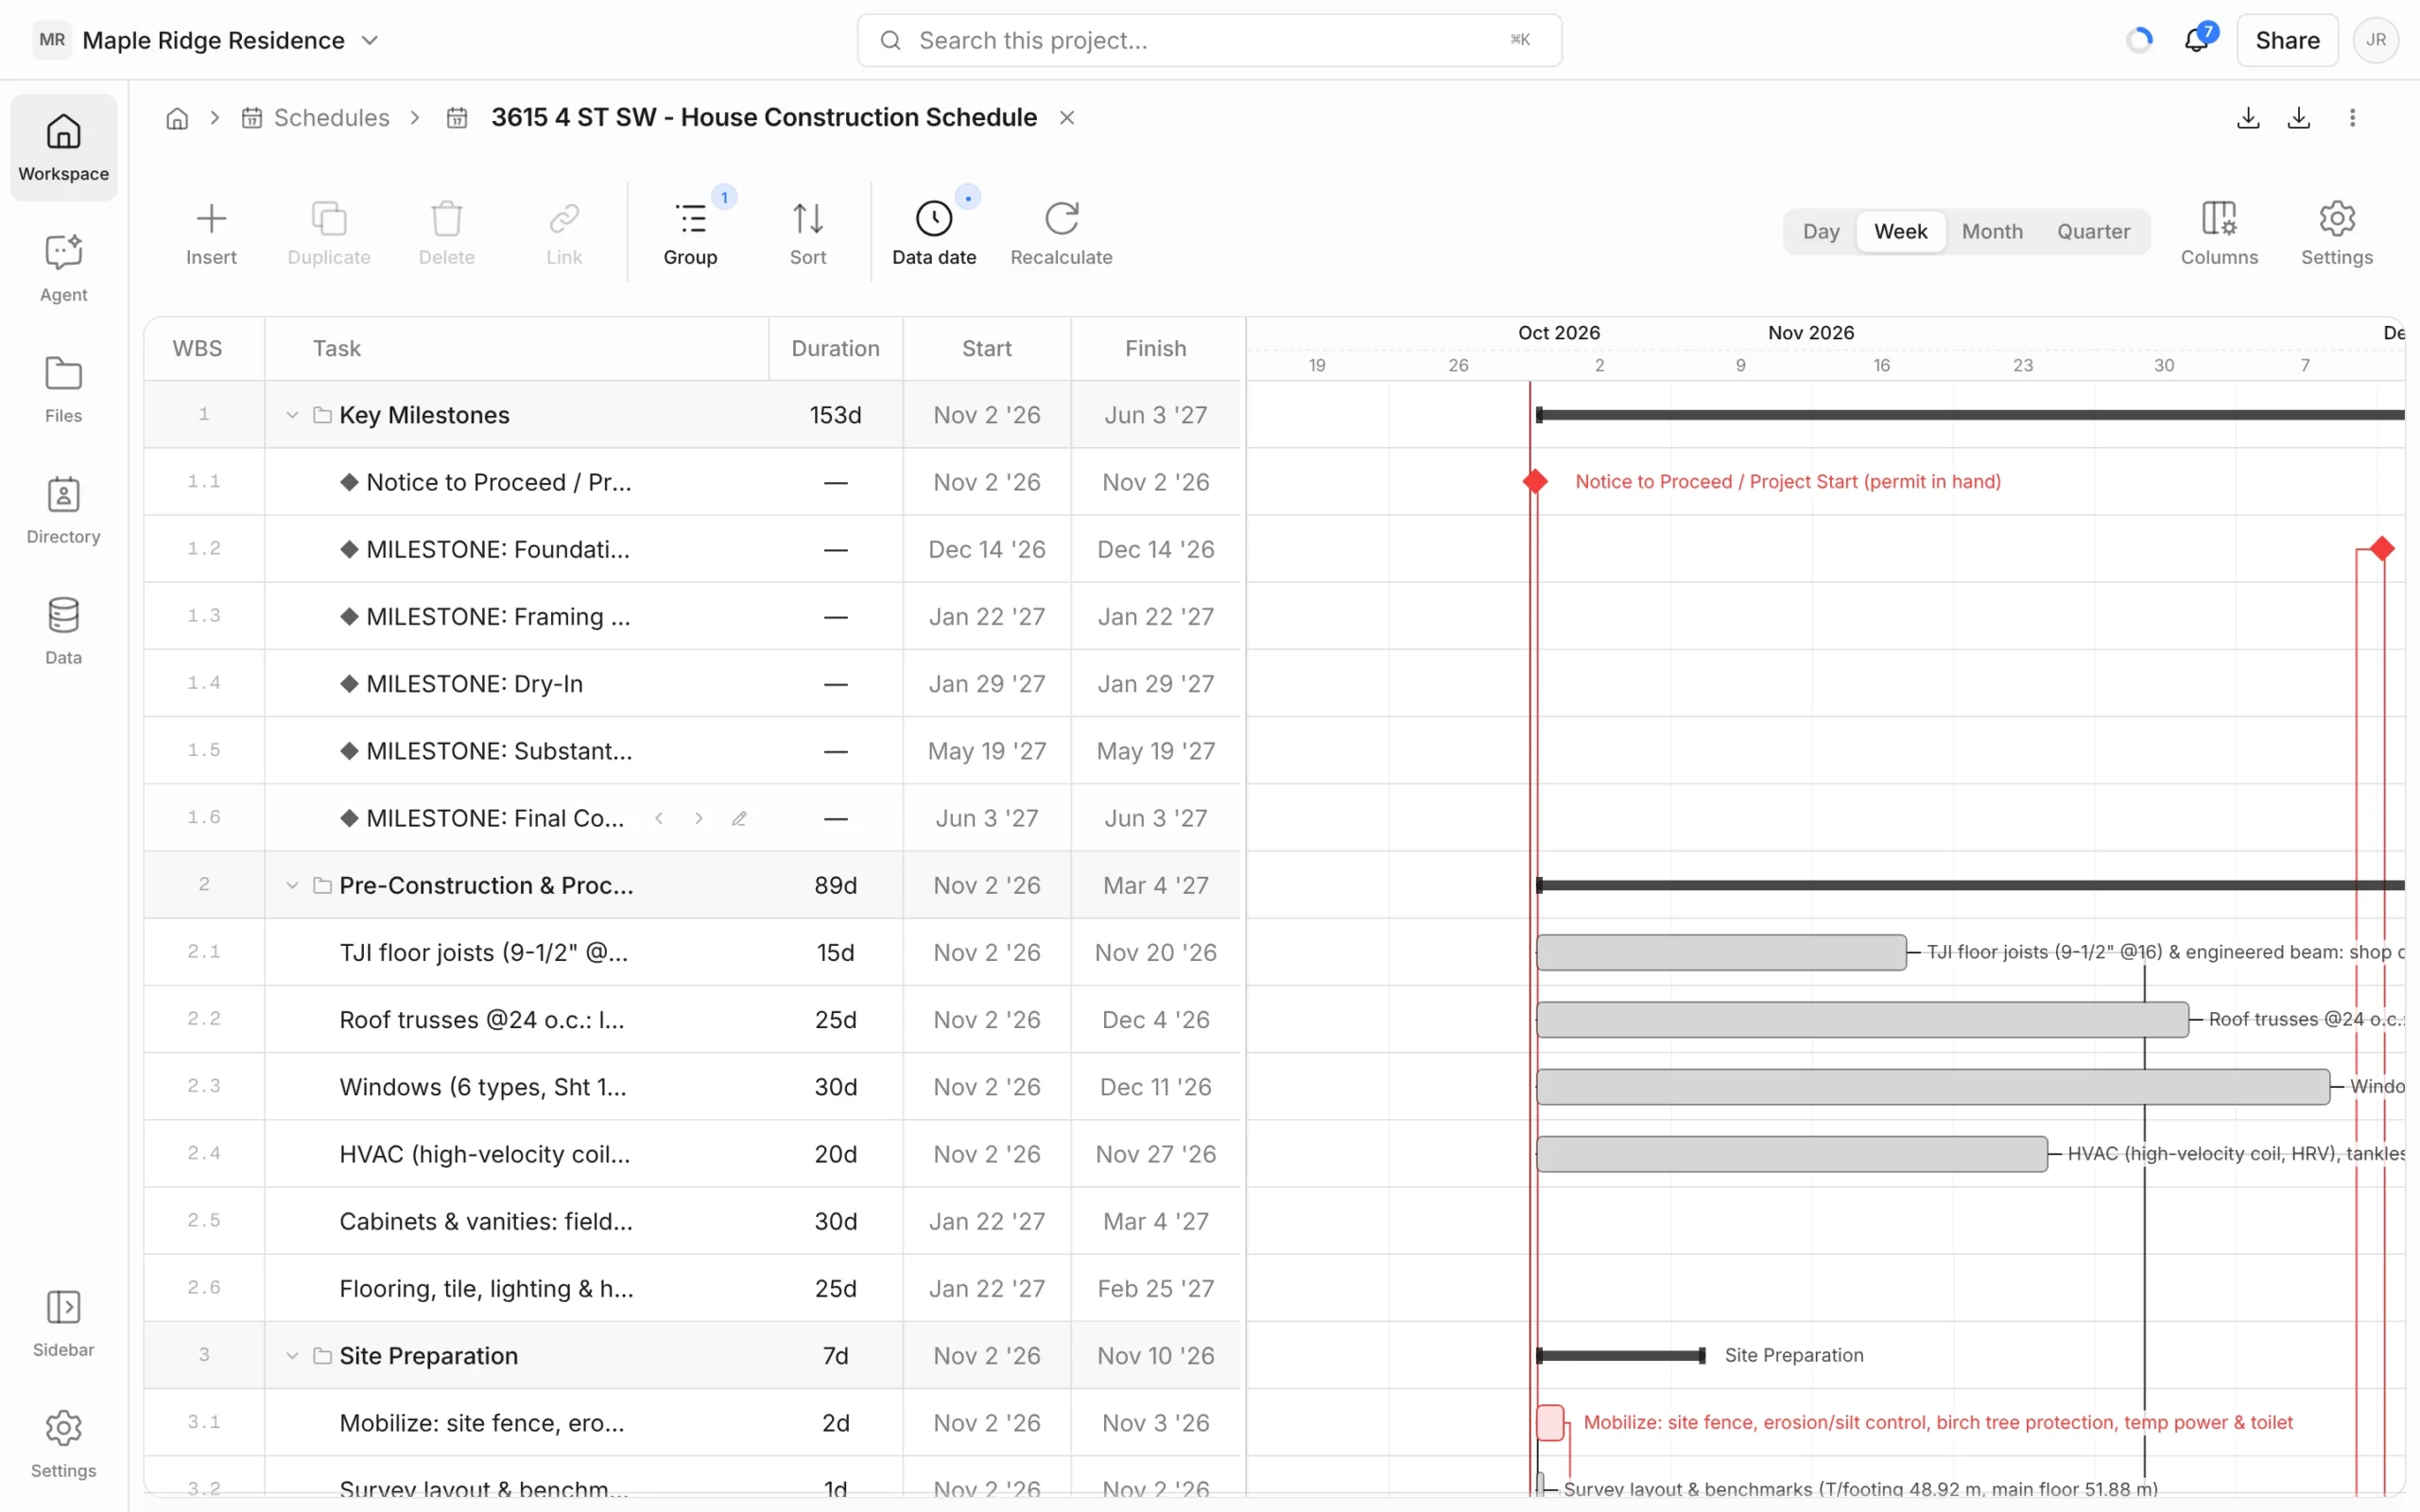Collapse the Pre-Construction & Proc... group
Viewport: 2420px width, 1512px height.
[292, 885]
